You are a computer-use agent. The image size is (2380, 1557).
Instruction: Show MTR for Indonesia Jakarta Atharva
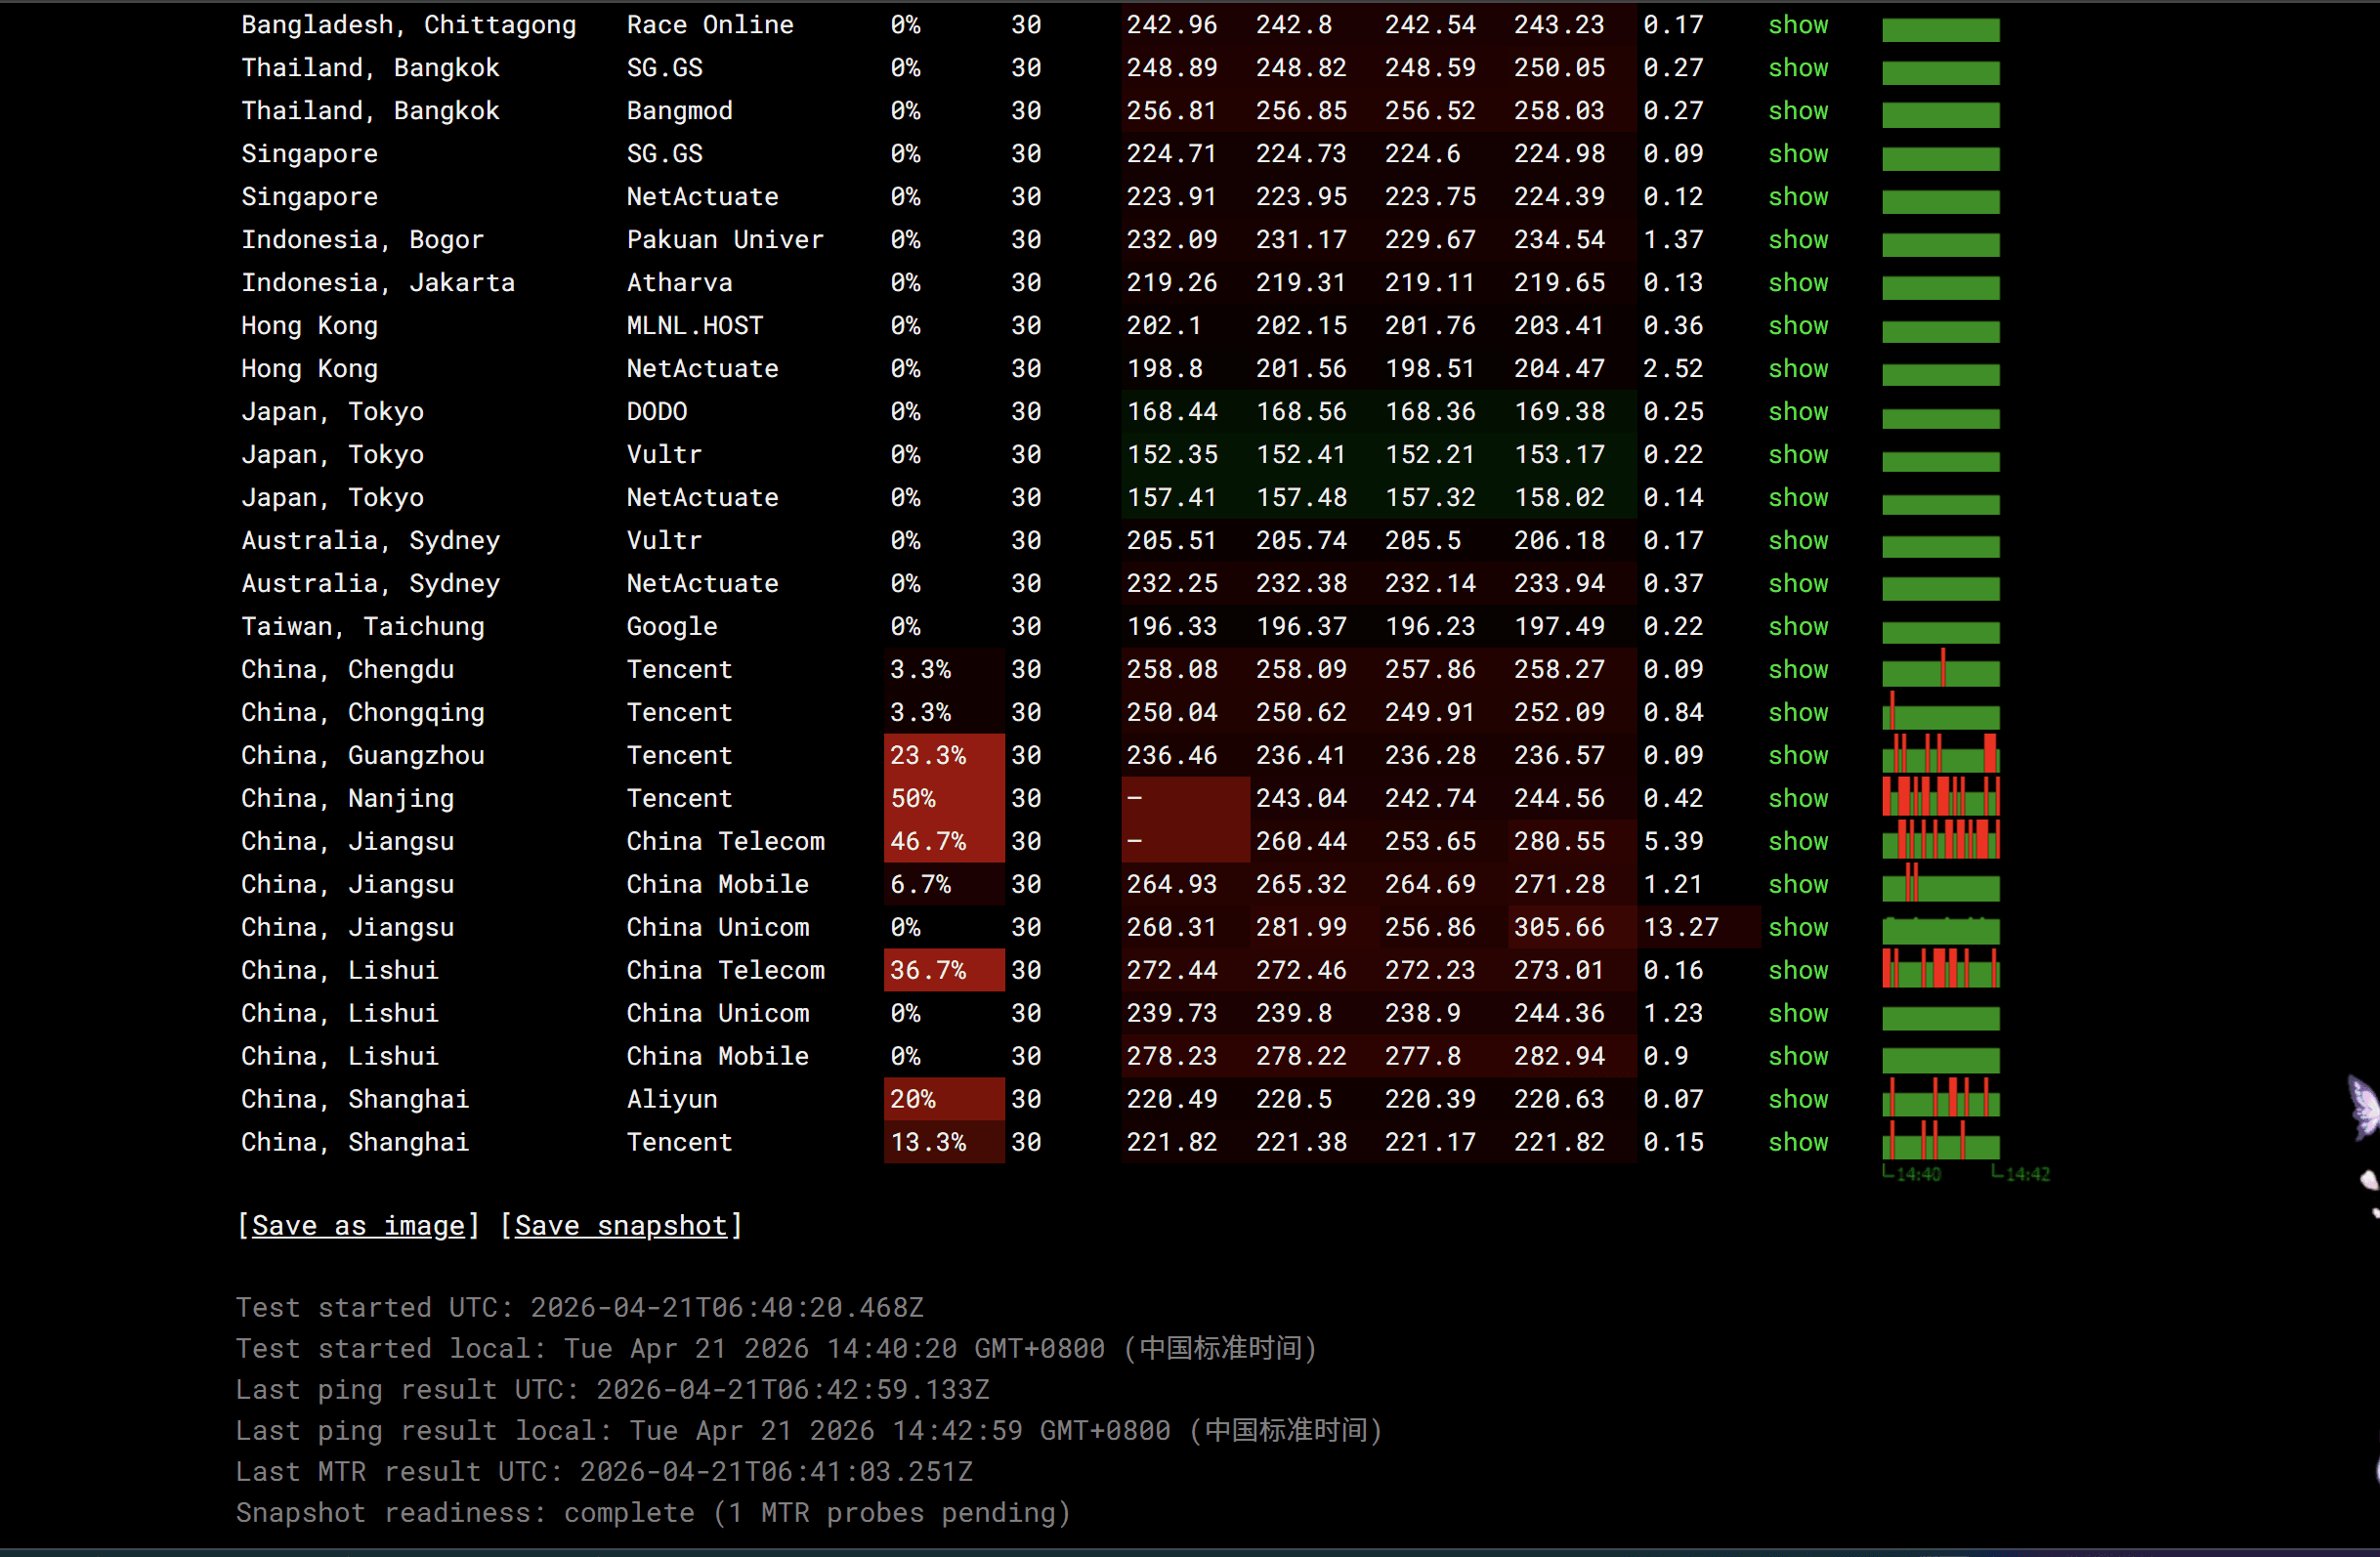(x=1798, y=283)
